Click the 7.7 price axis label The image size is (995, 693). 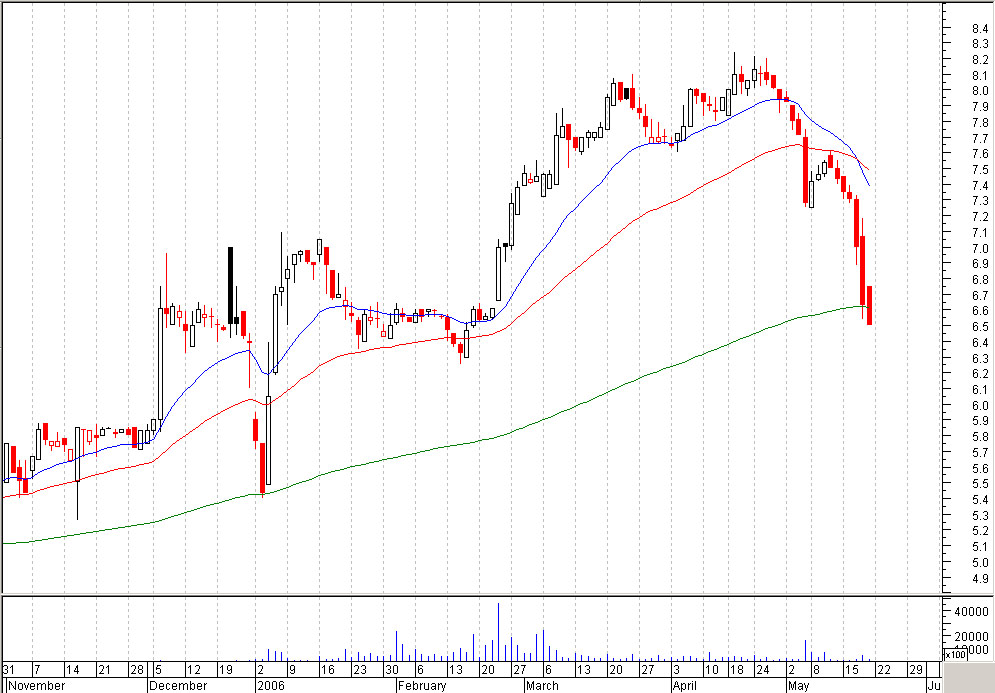point(980,138)
